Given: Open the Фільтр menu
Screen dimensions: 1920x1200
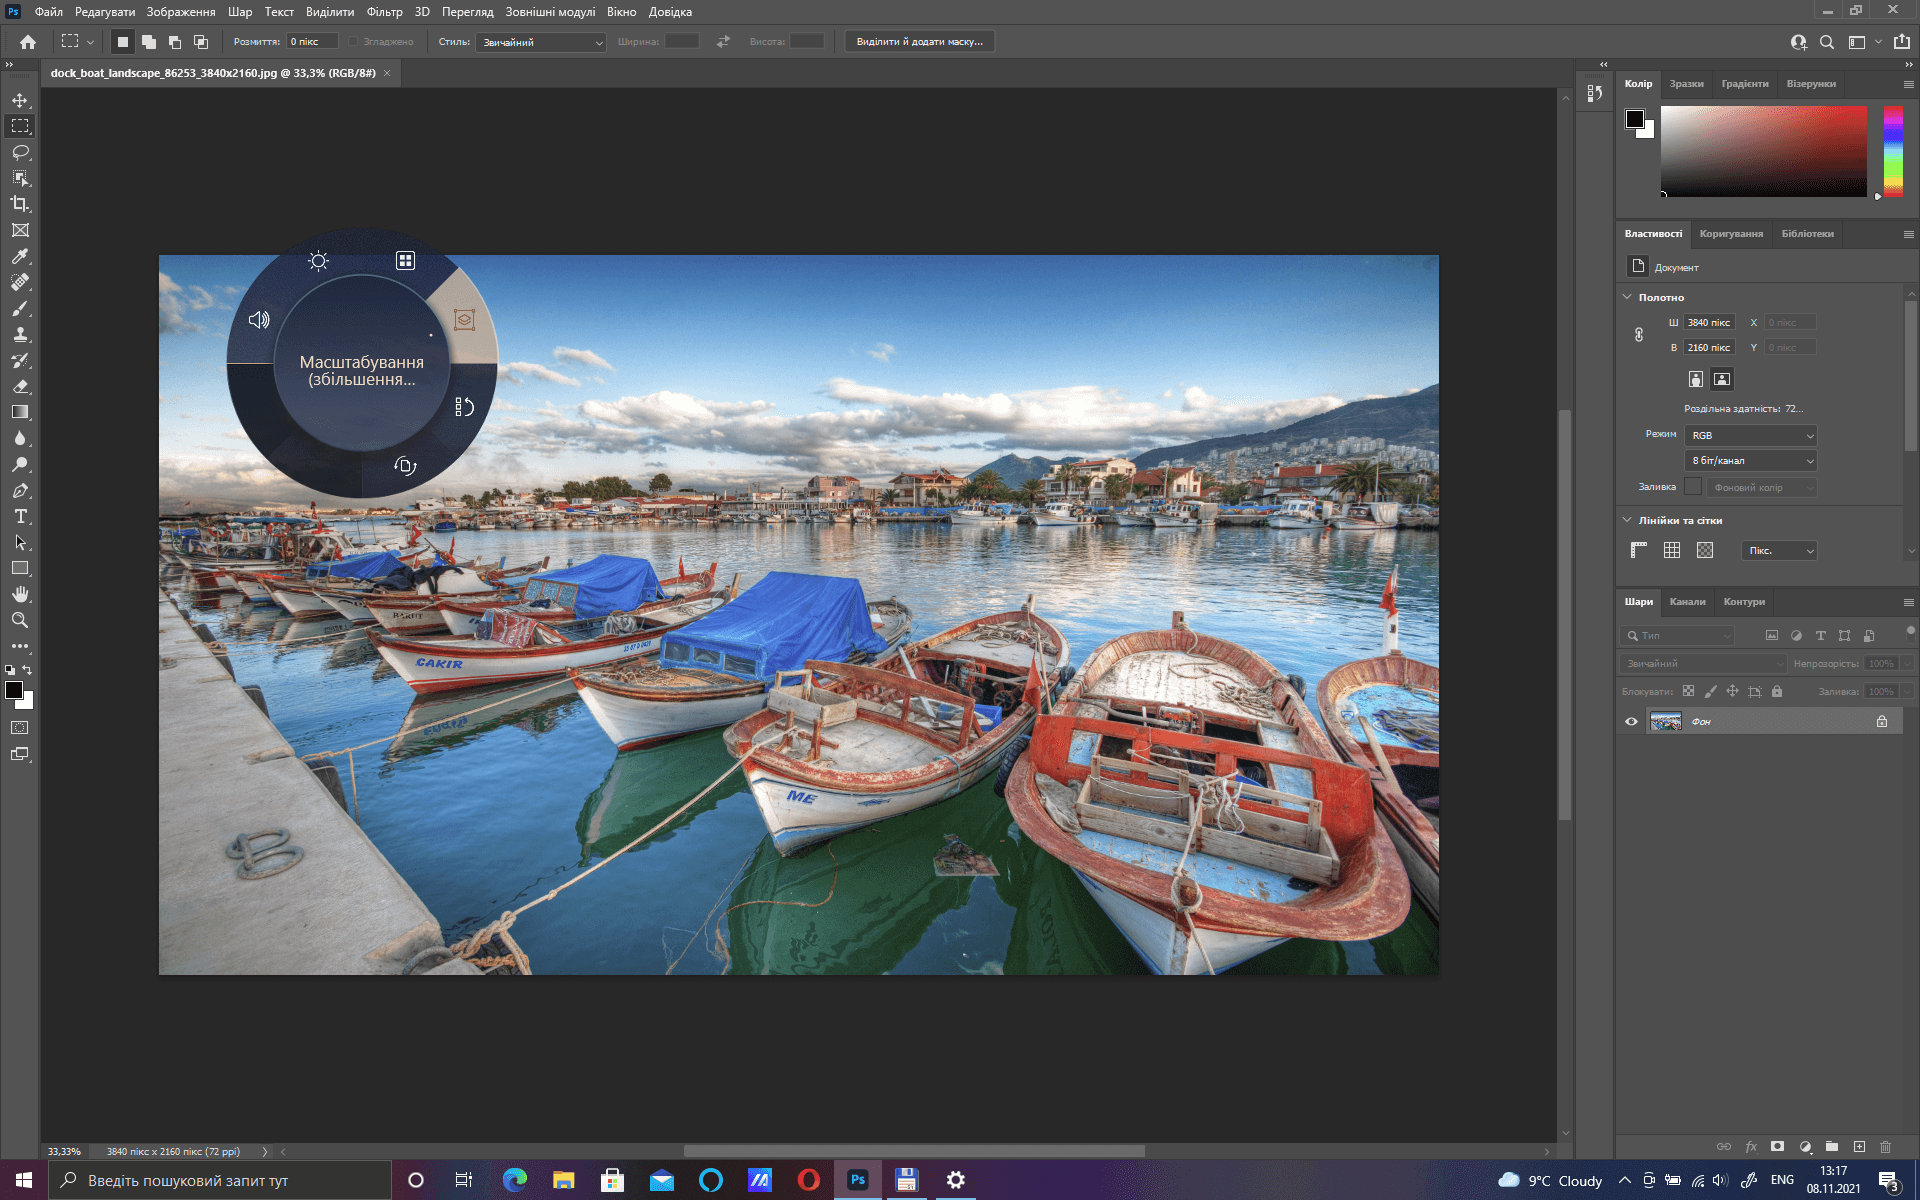Looking at the screenshot, I should tap(384, 12).
